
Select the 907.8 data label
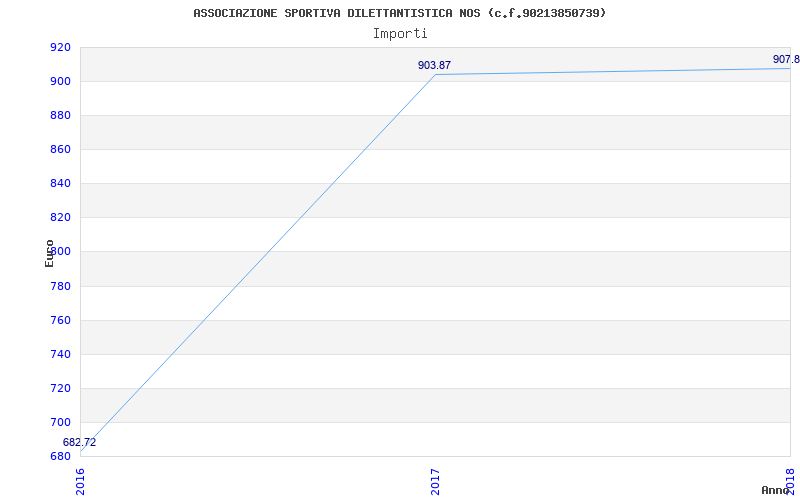(786, 59)
